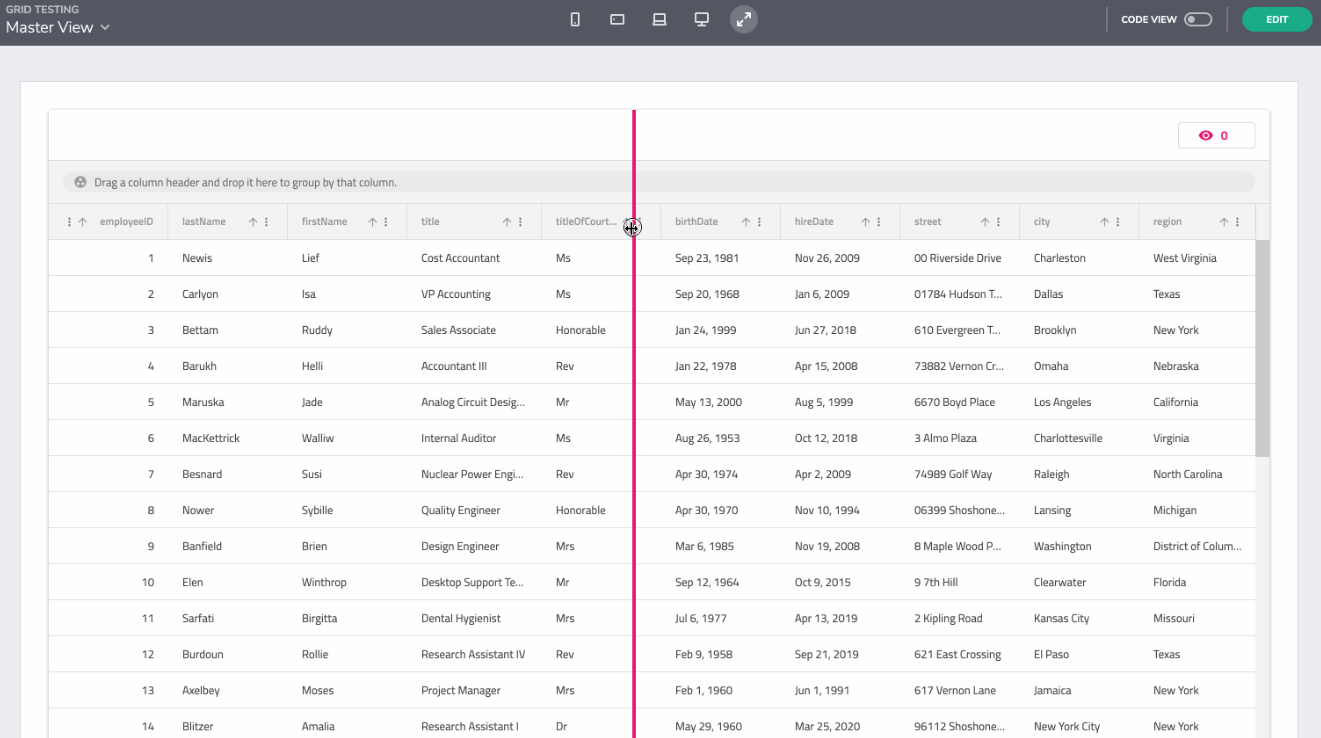Open the fullscreen expand icon
1321x738 pixels.
(x=743, y=18)
